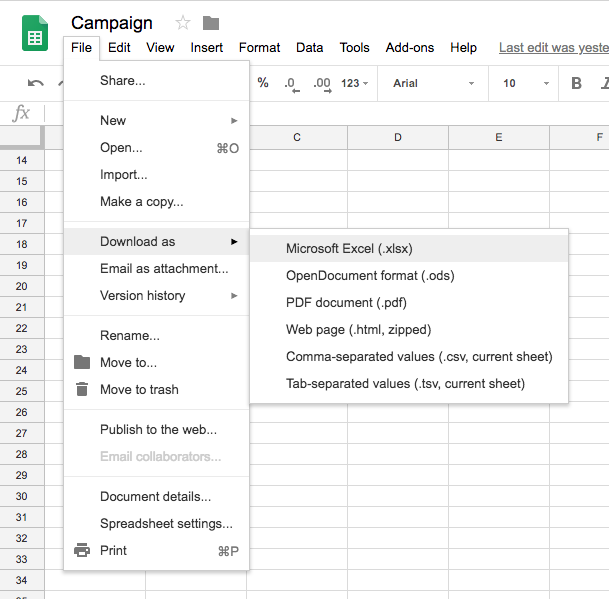Viewport: 609px width, 599px height.
Task: Open the Add-ons menu
Action: (410, 47)
